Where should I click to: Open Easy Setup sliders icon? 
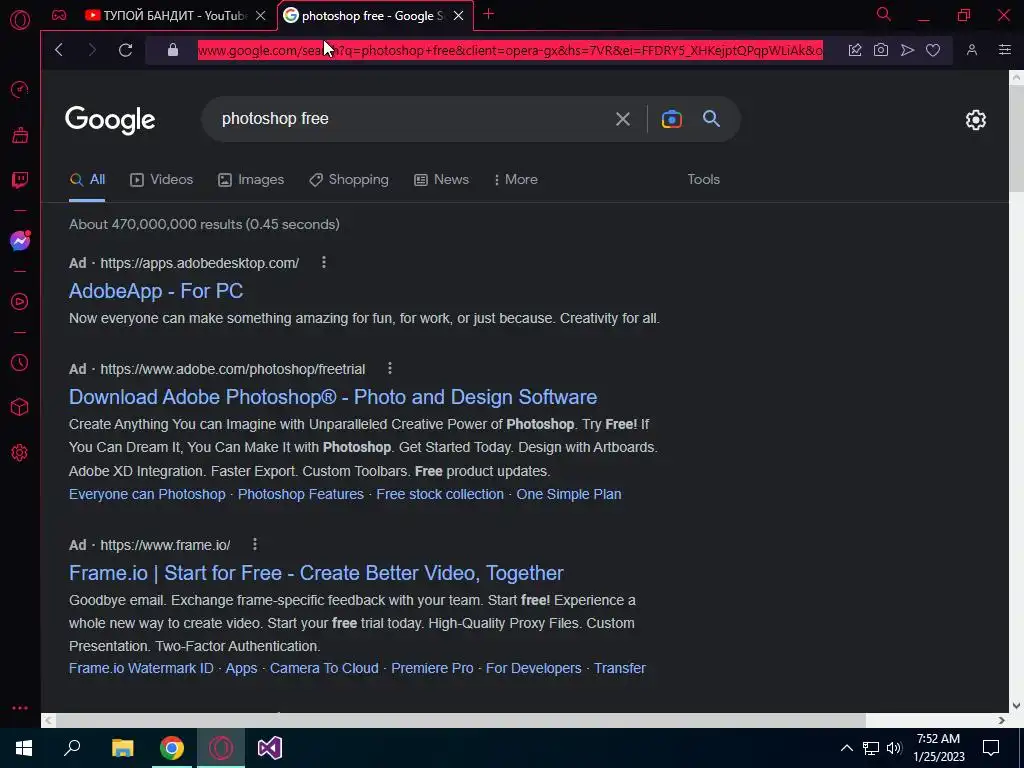pyautogui.click(x=1005, y=50)
